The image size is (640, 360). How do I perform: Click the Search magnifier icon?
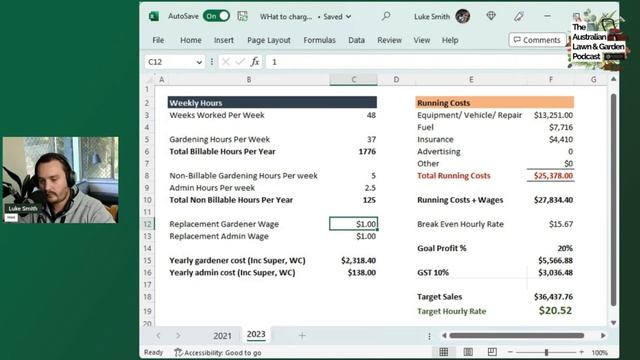pos(386,16)
